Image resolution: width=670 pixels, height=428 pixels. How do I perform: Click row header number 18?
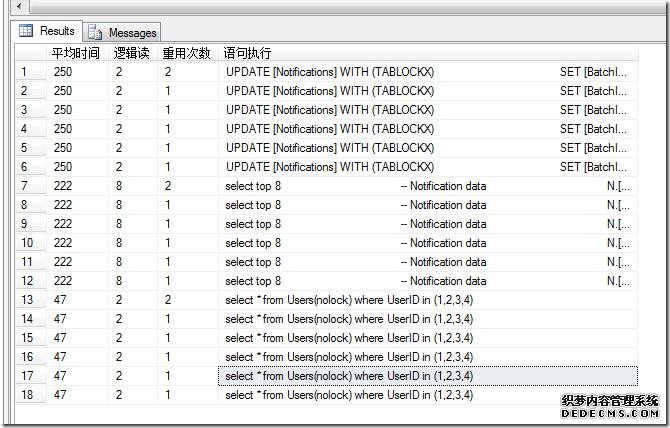[27, 395]
